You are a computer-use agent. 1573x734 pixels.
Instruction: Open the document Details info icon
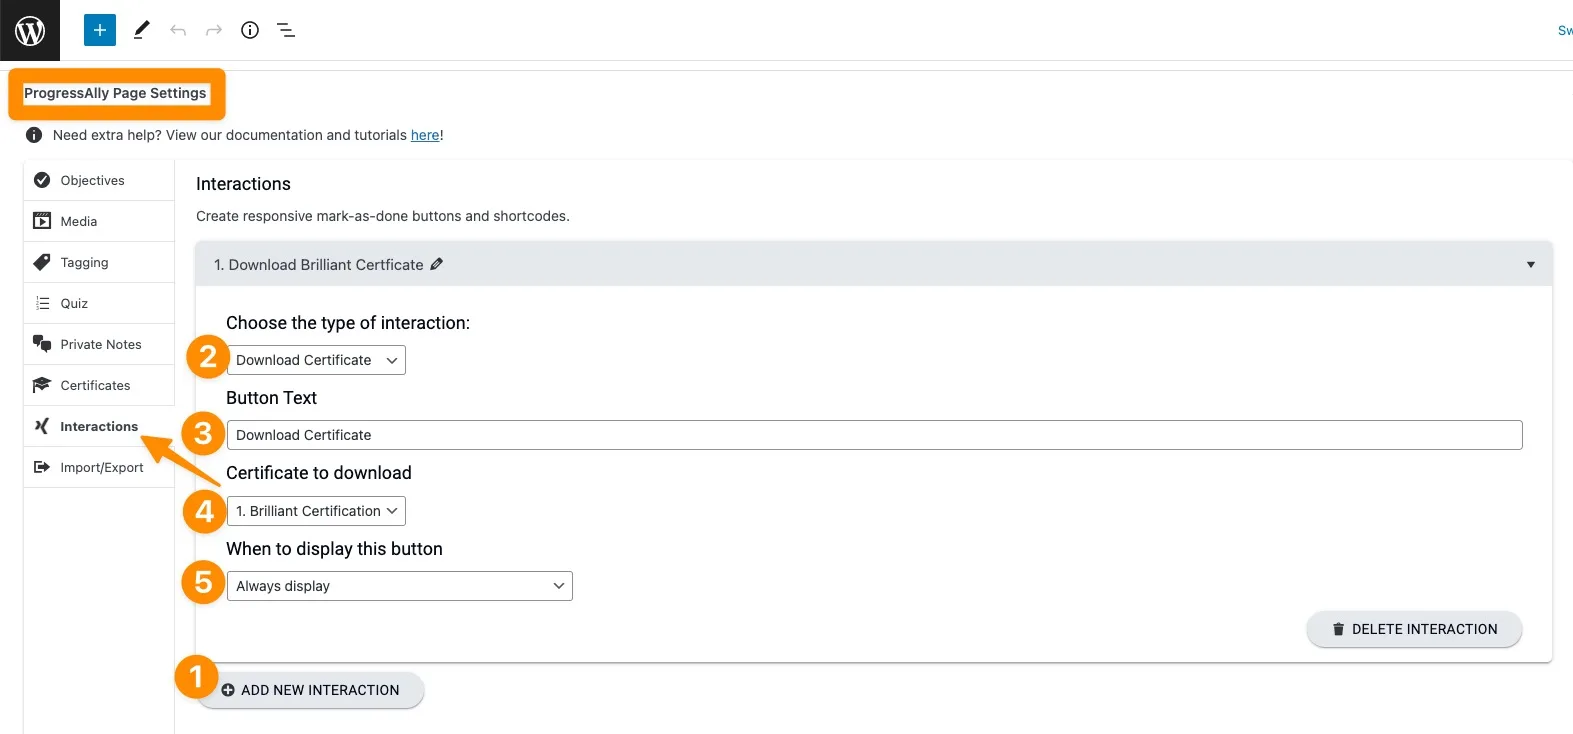(x=250, y=30)
